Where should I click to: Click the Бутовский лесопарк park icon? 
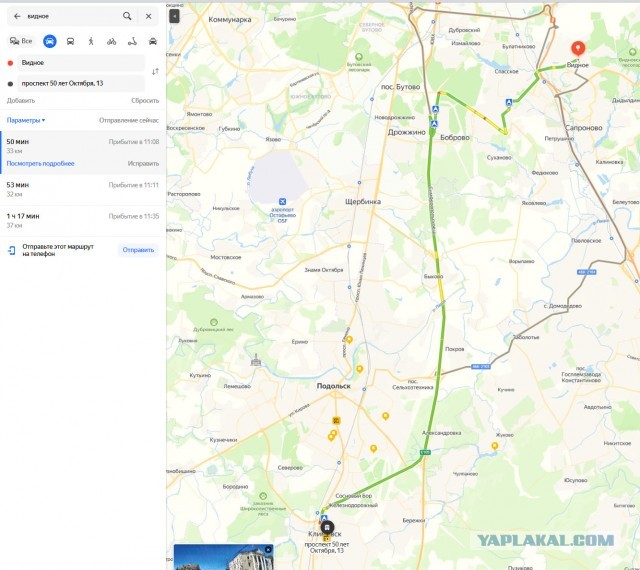pos(359,57)
